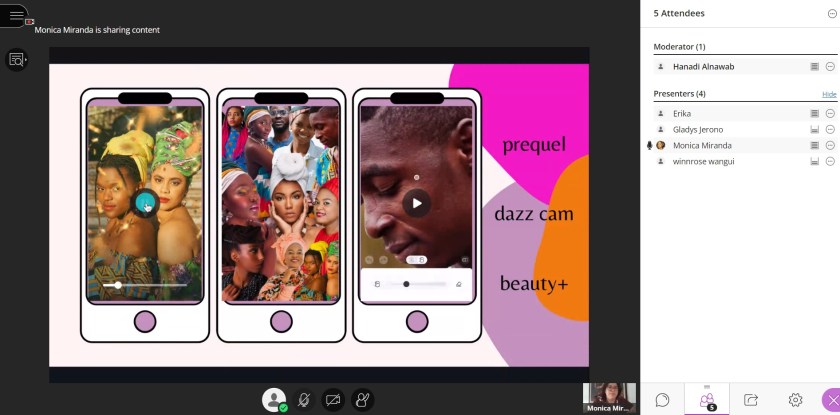The image size is (840, 415).
Task: Raise hand using the bottom bar icon
Action: 363,399
